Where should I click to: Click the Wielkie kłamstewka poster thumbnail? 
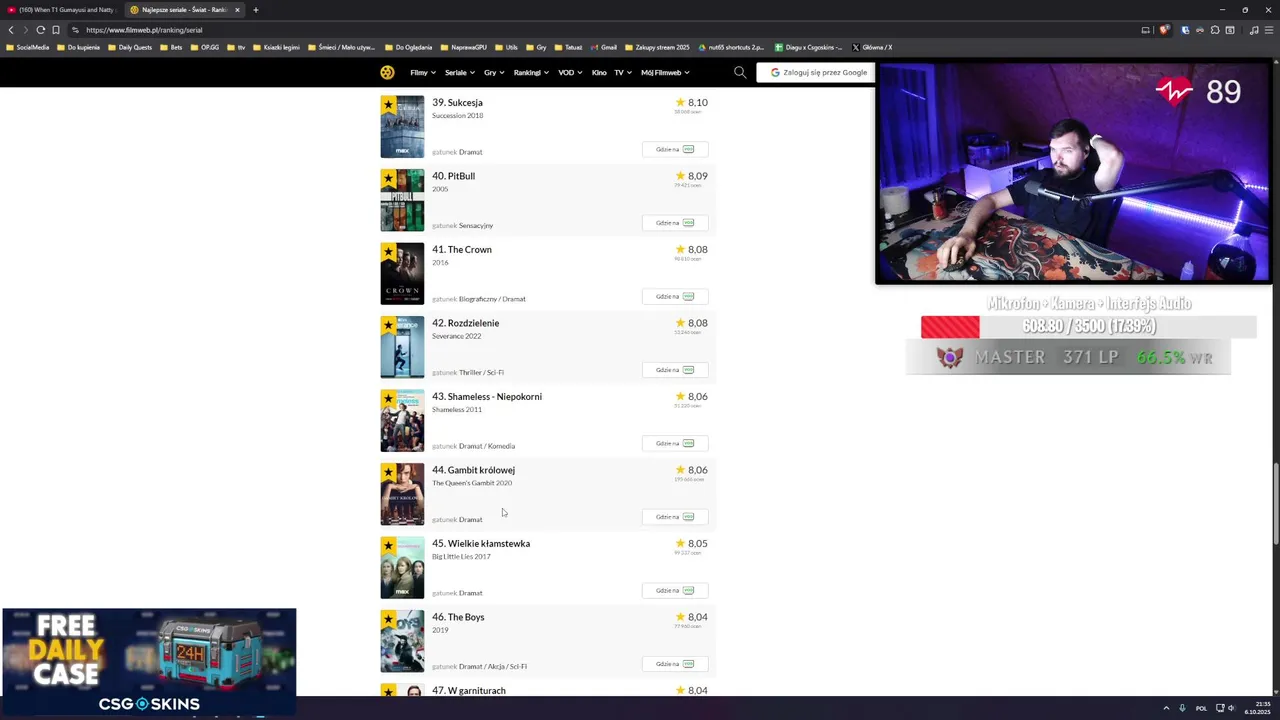pos(402,568)
